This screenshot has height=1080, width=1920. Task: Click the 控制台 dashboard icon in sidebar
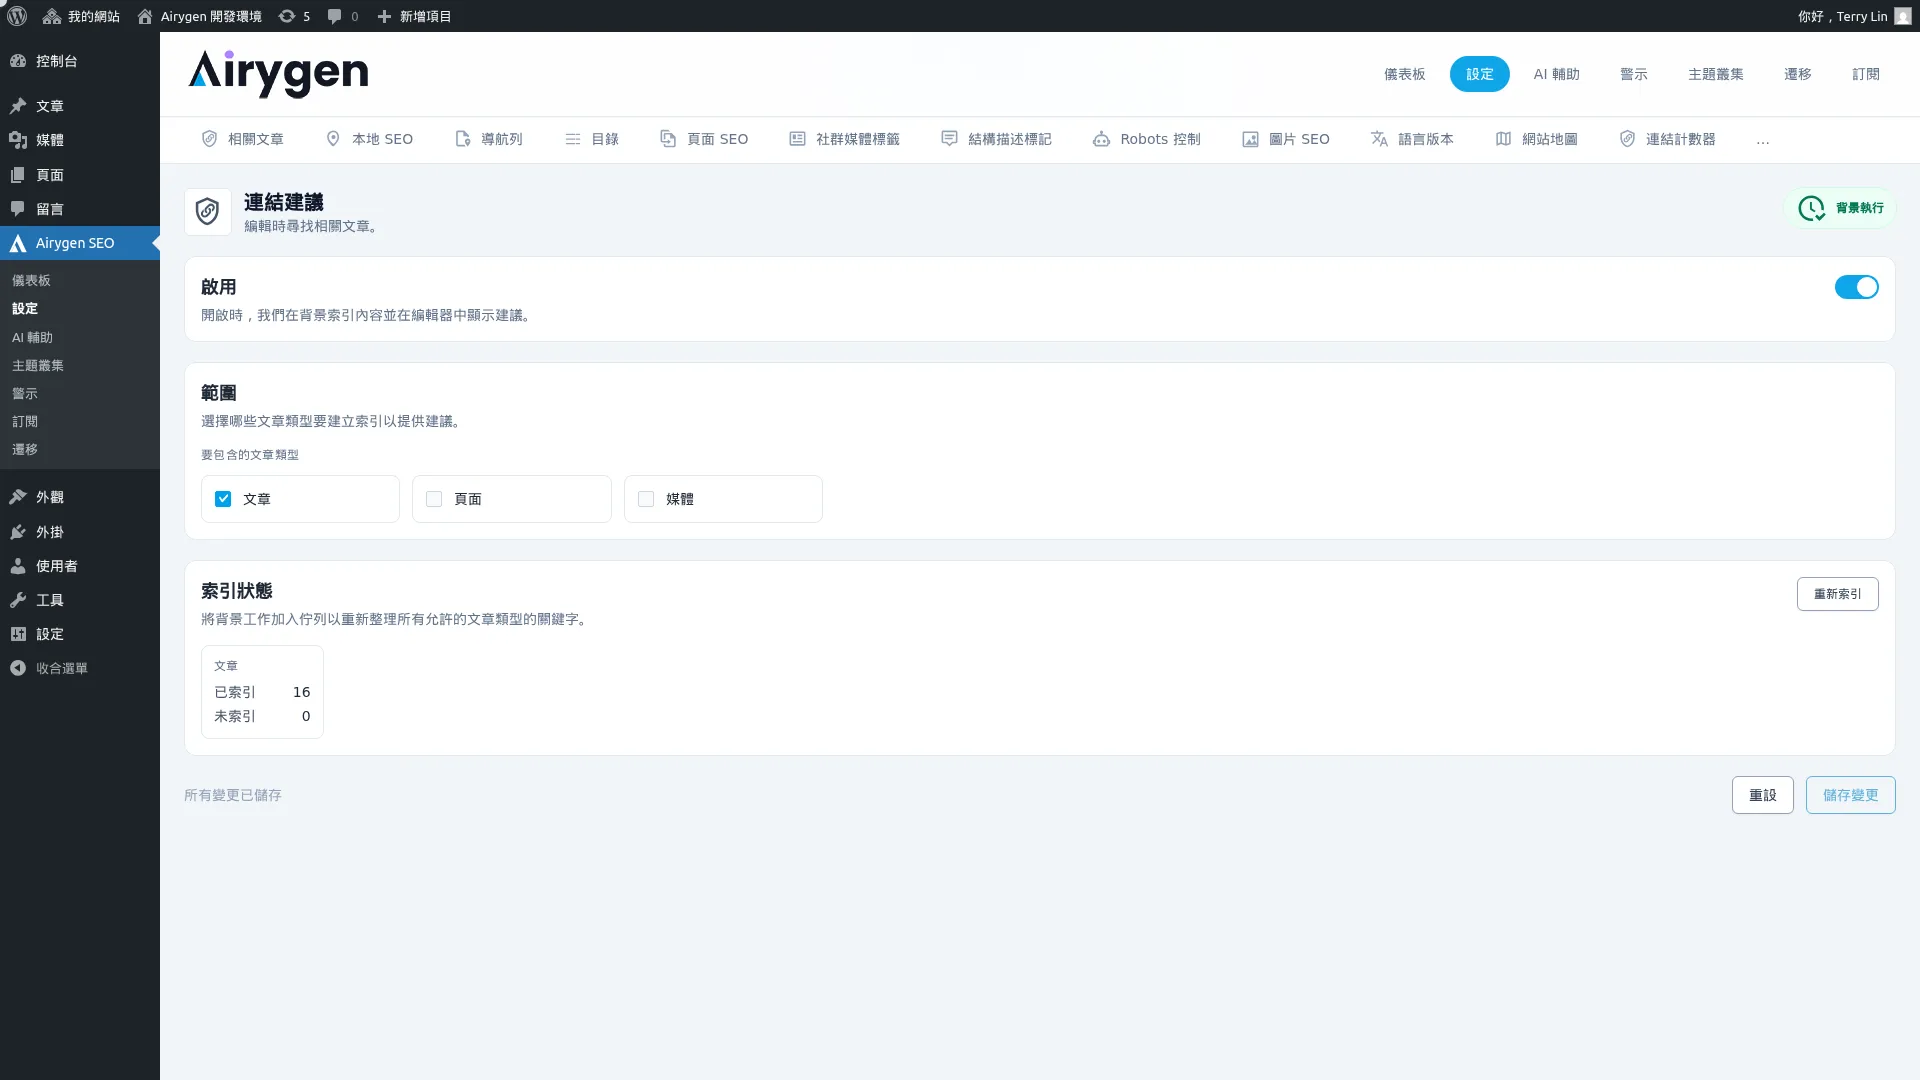[18, 61]
